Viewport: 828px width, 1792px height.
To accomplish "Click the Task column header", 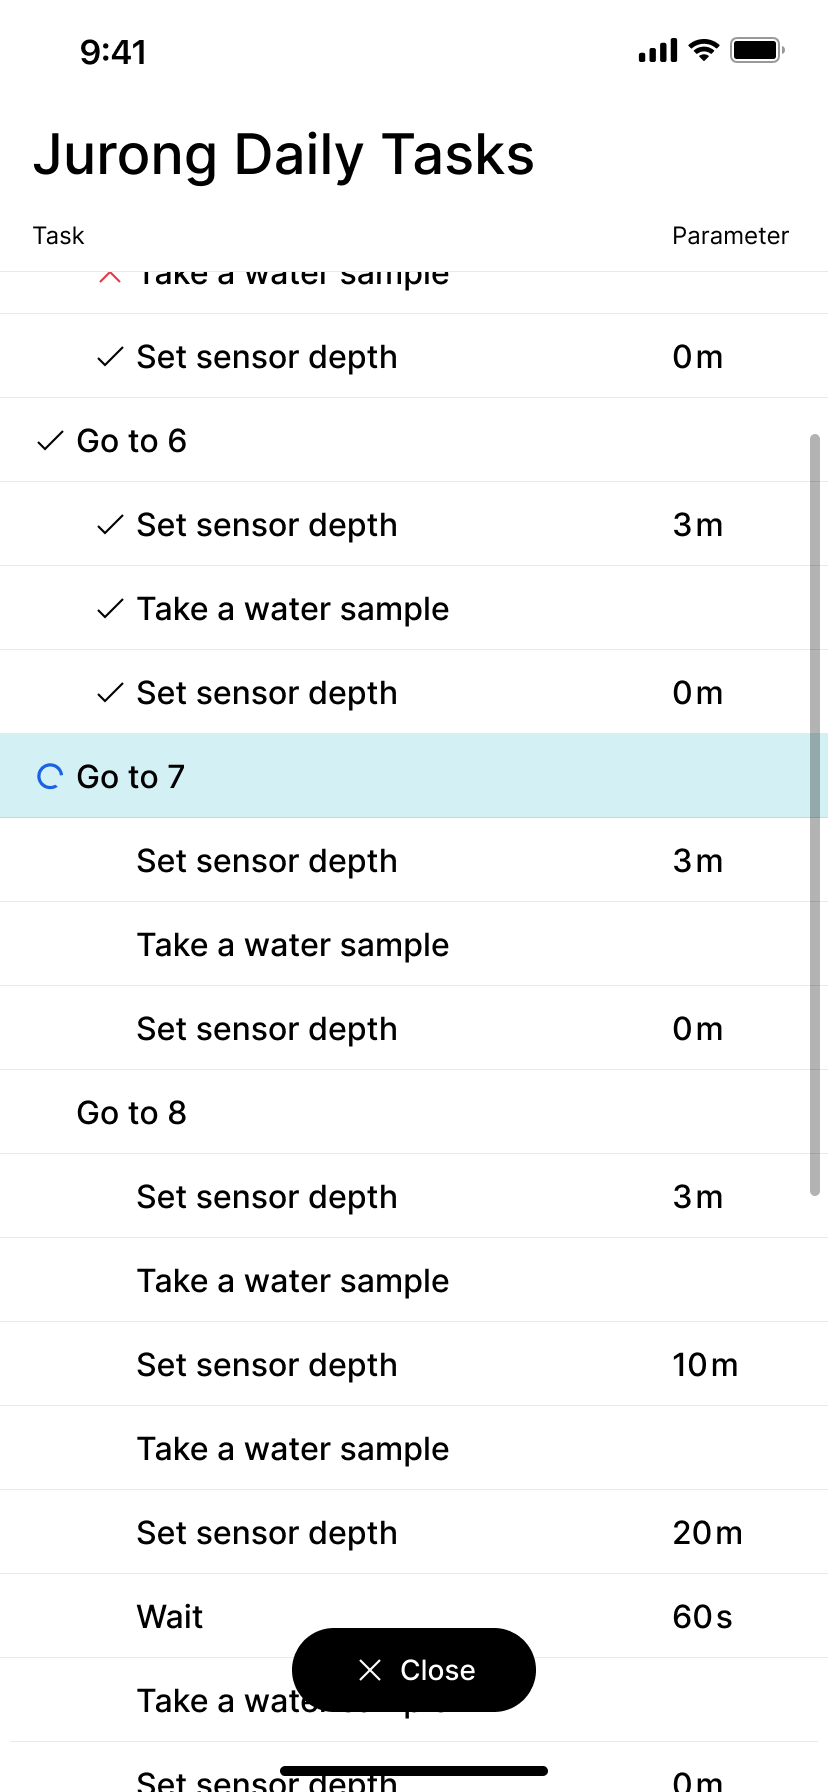I will coord(59,236).
